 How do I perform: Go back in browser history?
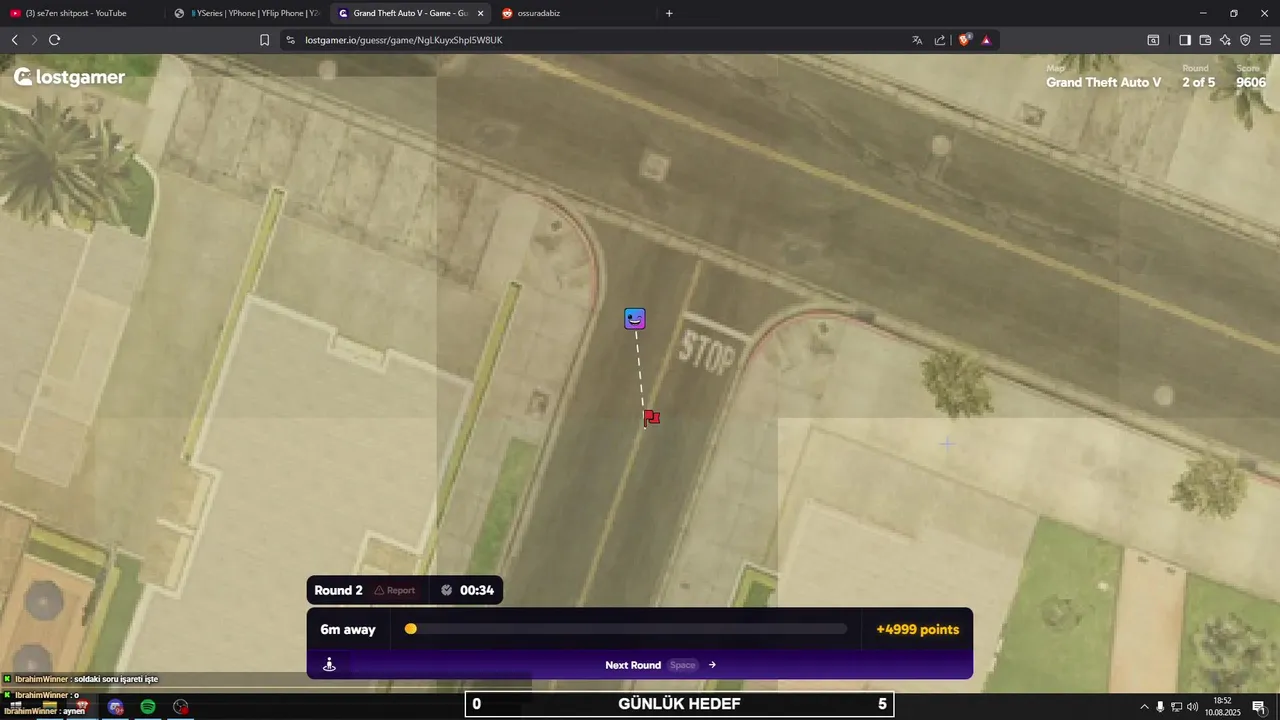pyautogui.click(x=14, y=40)
